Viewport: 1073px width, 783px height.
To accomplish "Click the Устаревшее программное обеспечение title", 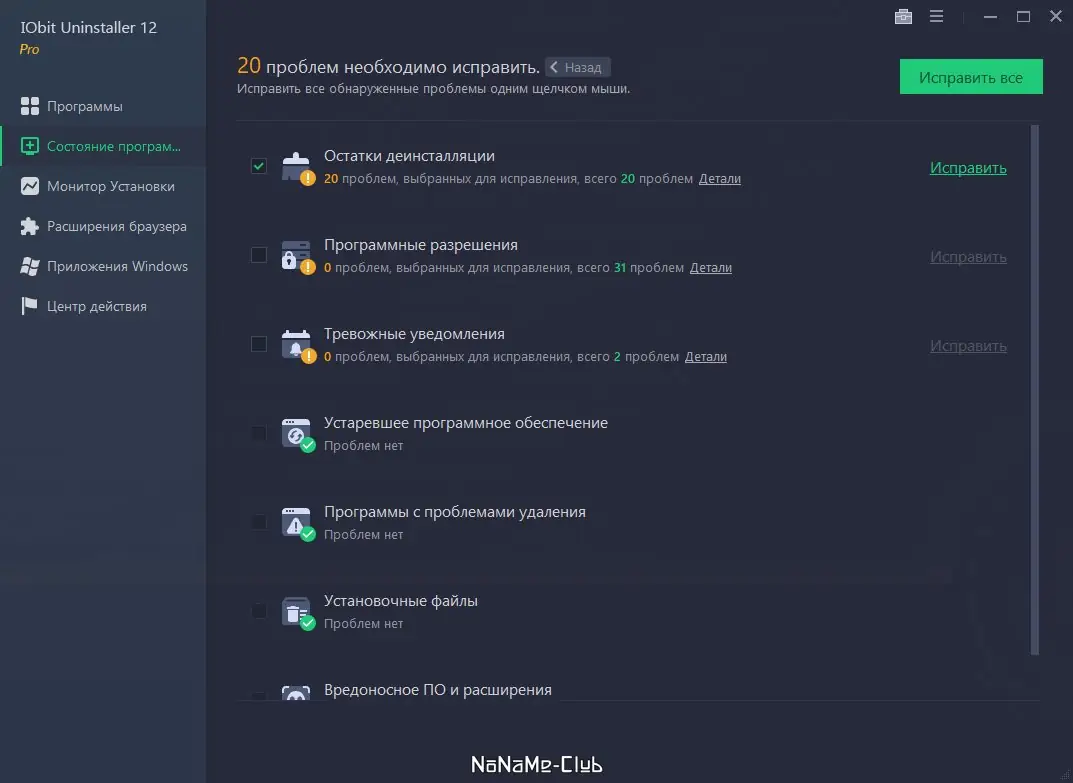I will [465, 423].
